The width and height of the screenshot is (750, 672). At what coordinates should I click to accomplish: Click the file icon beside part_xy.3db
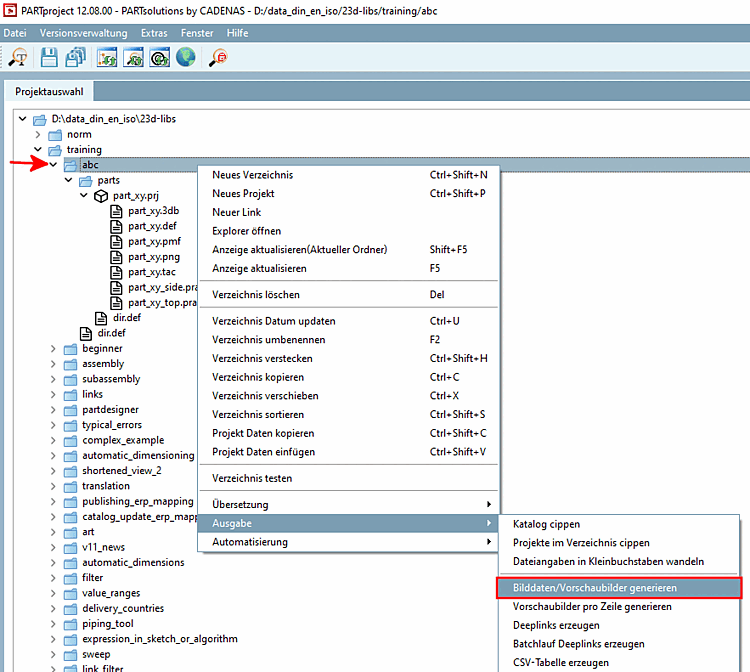tap(116, 211)
